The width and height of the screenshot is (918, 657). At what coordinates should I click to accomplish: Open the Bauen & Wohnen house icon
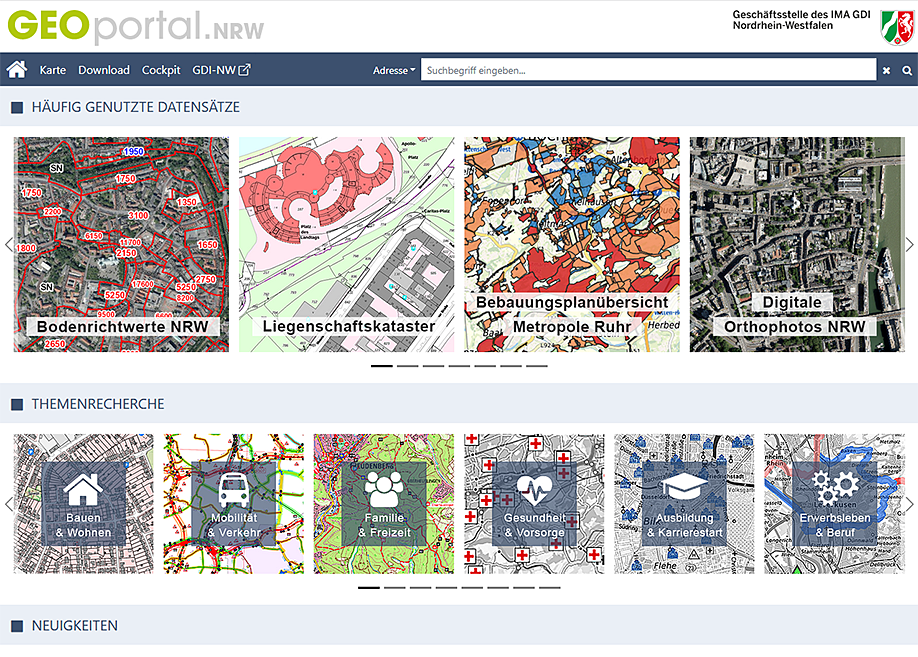[83, 490]
